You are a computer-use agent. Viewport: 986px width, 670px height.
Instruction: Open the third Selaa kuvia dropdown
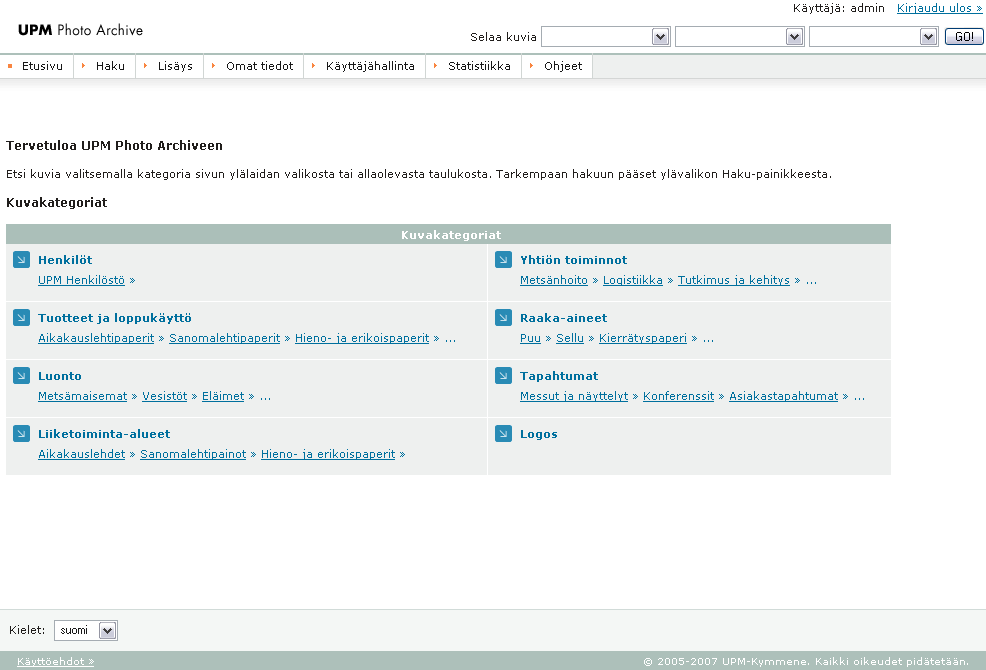pyautogui.click(x=873, y=36)
